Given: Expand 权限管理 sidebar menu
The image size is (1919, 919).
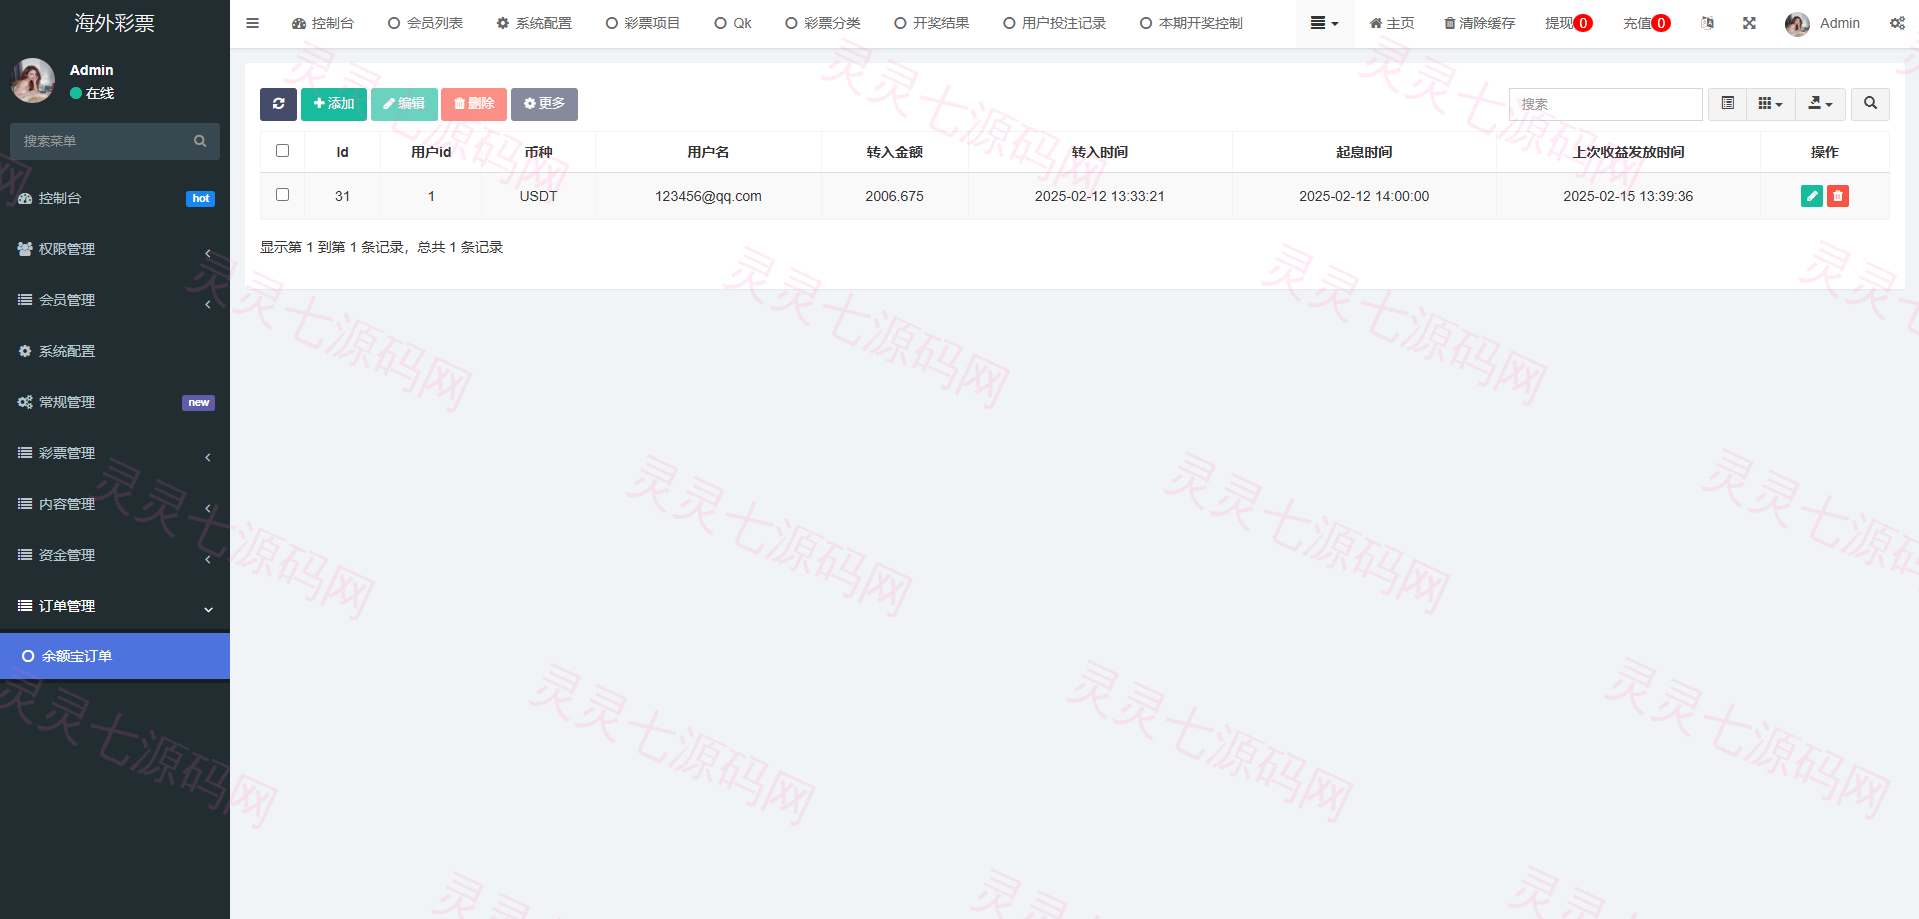Looking at the screenshot, I should click(x=115, y=249).
